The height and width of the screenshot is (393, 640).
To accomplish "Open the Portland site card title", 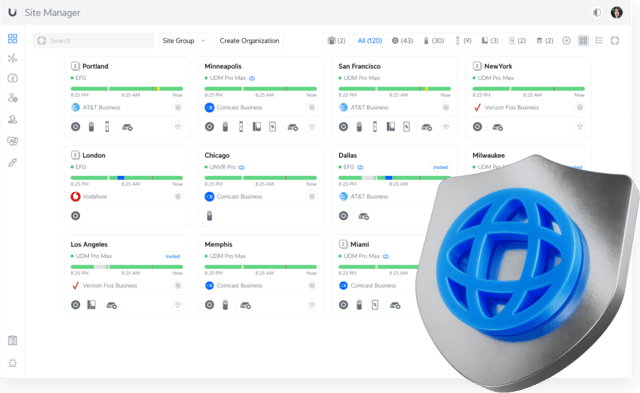I will [x=96, y=66].
